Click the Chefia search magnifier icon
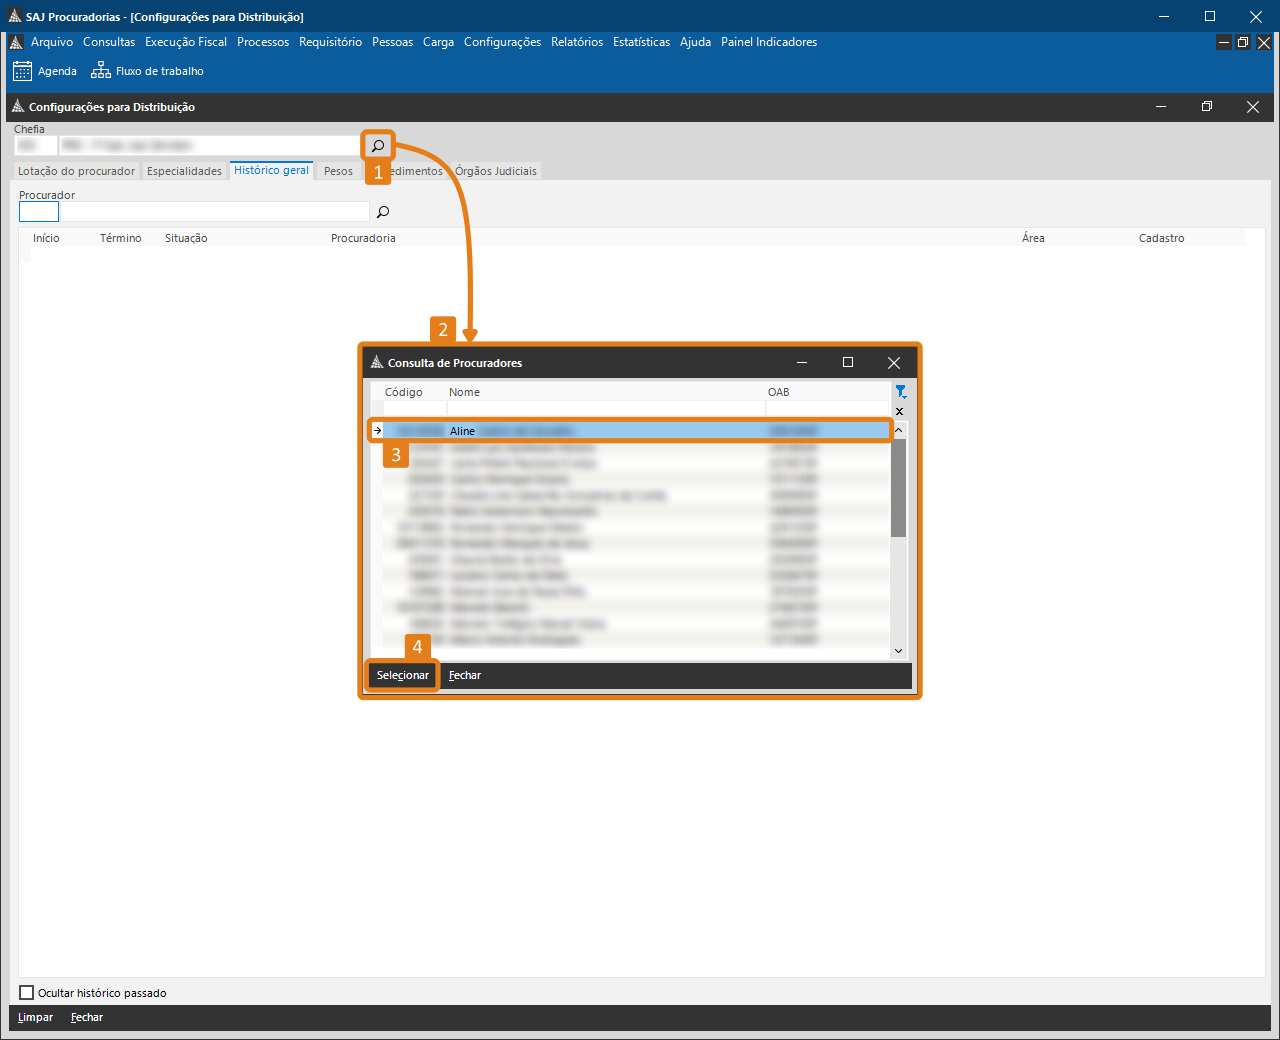 click(x=378, y=146)
